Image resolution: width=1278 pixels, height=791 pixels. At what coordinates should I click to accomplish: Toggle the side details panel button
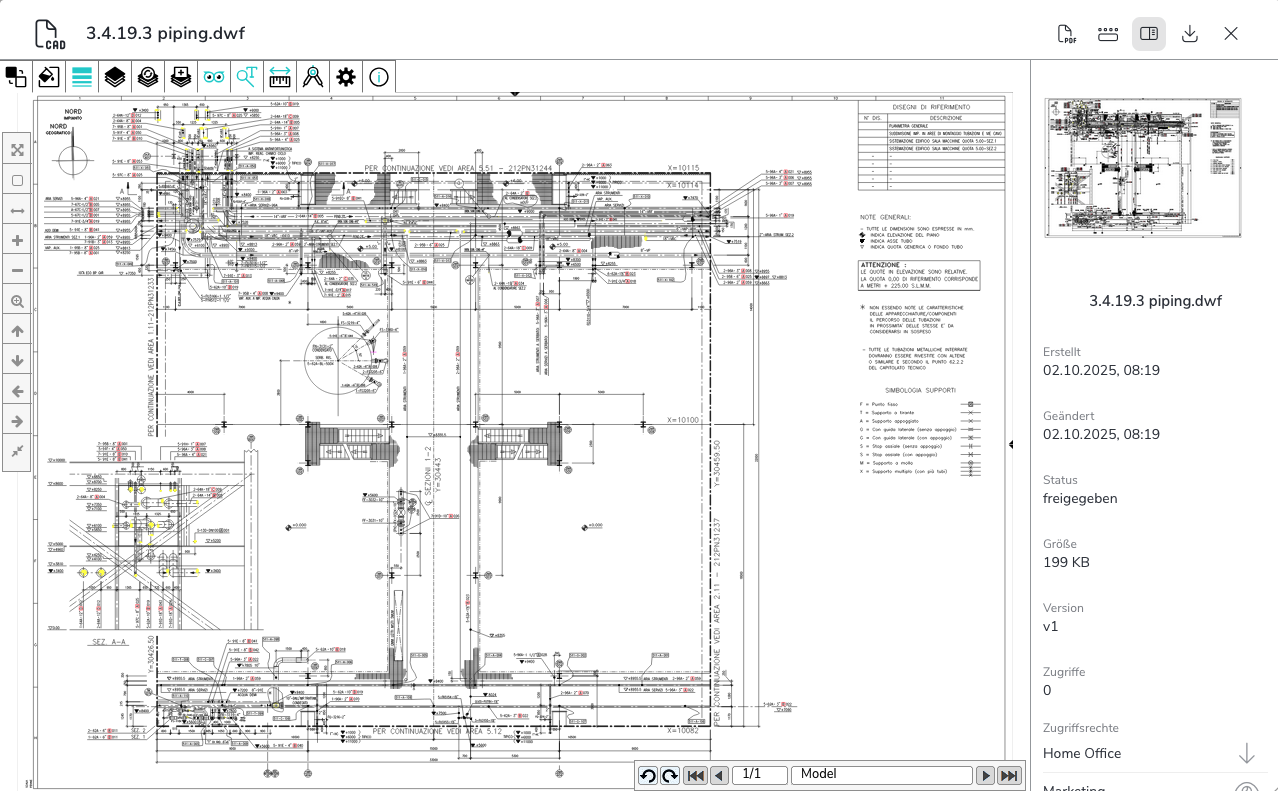point(1149,34)
